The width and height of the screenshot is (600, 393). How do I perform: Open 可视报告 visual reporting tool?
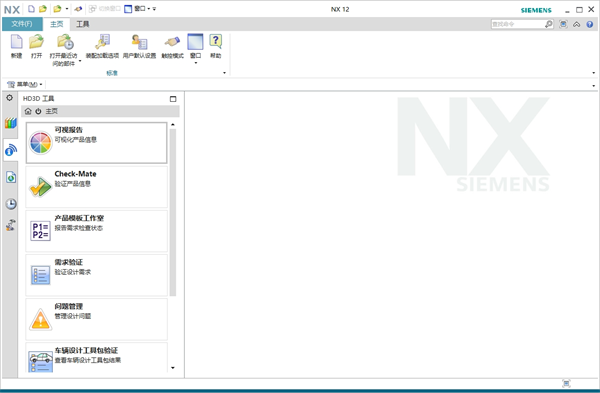point(96,143)
